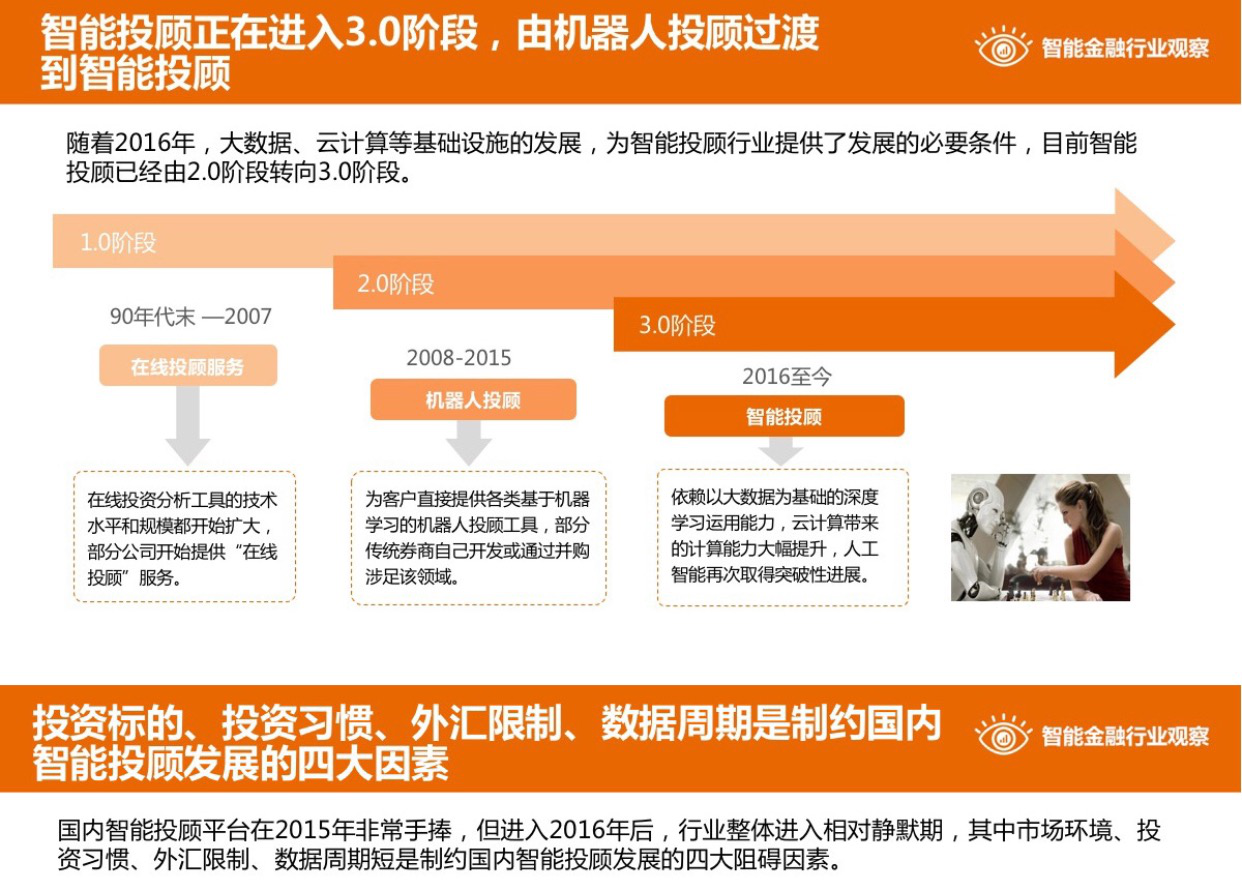The image size is (1242, 881).
Task: Select the 机器人投顾 label box
Action: (473, 400)
